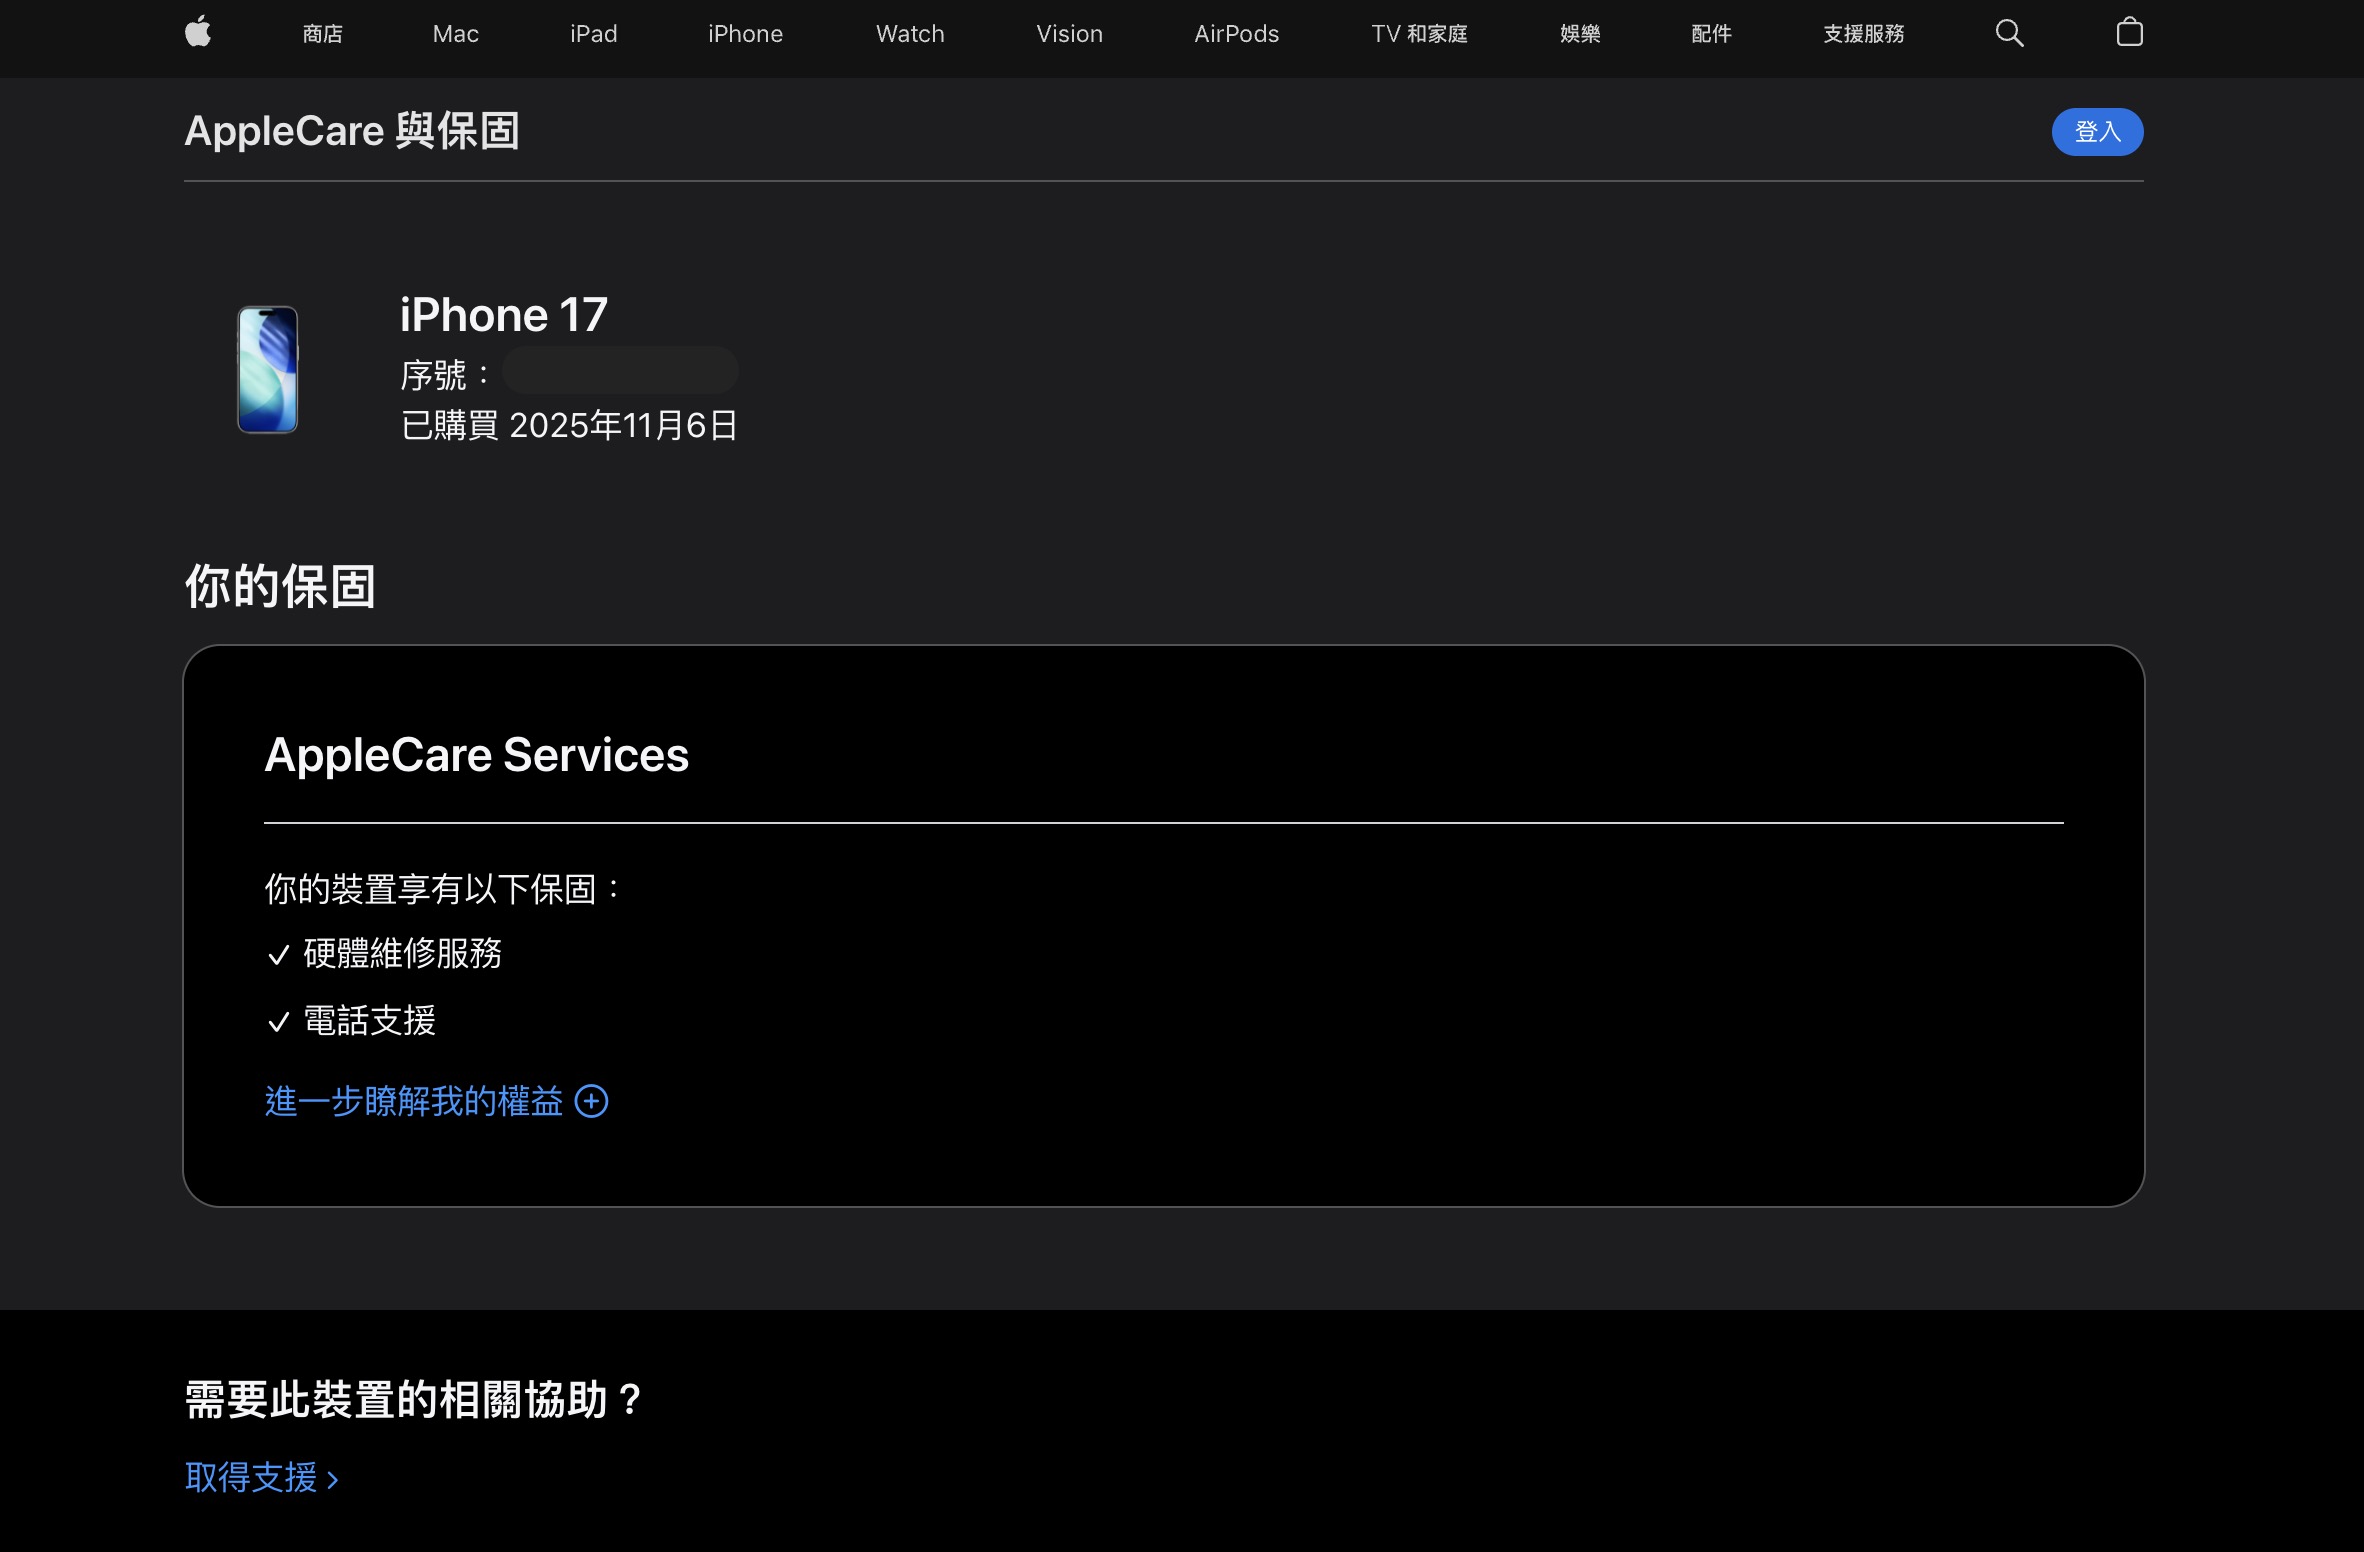Viewport: 2364px width, 1552px height.
Task: Open the TV 和家庭 menu item
Action: pos(1419,34)
